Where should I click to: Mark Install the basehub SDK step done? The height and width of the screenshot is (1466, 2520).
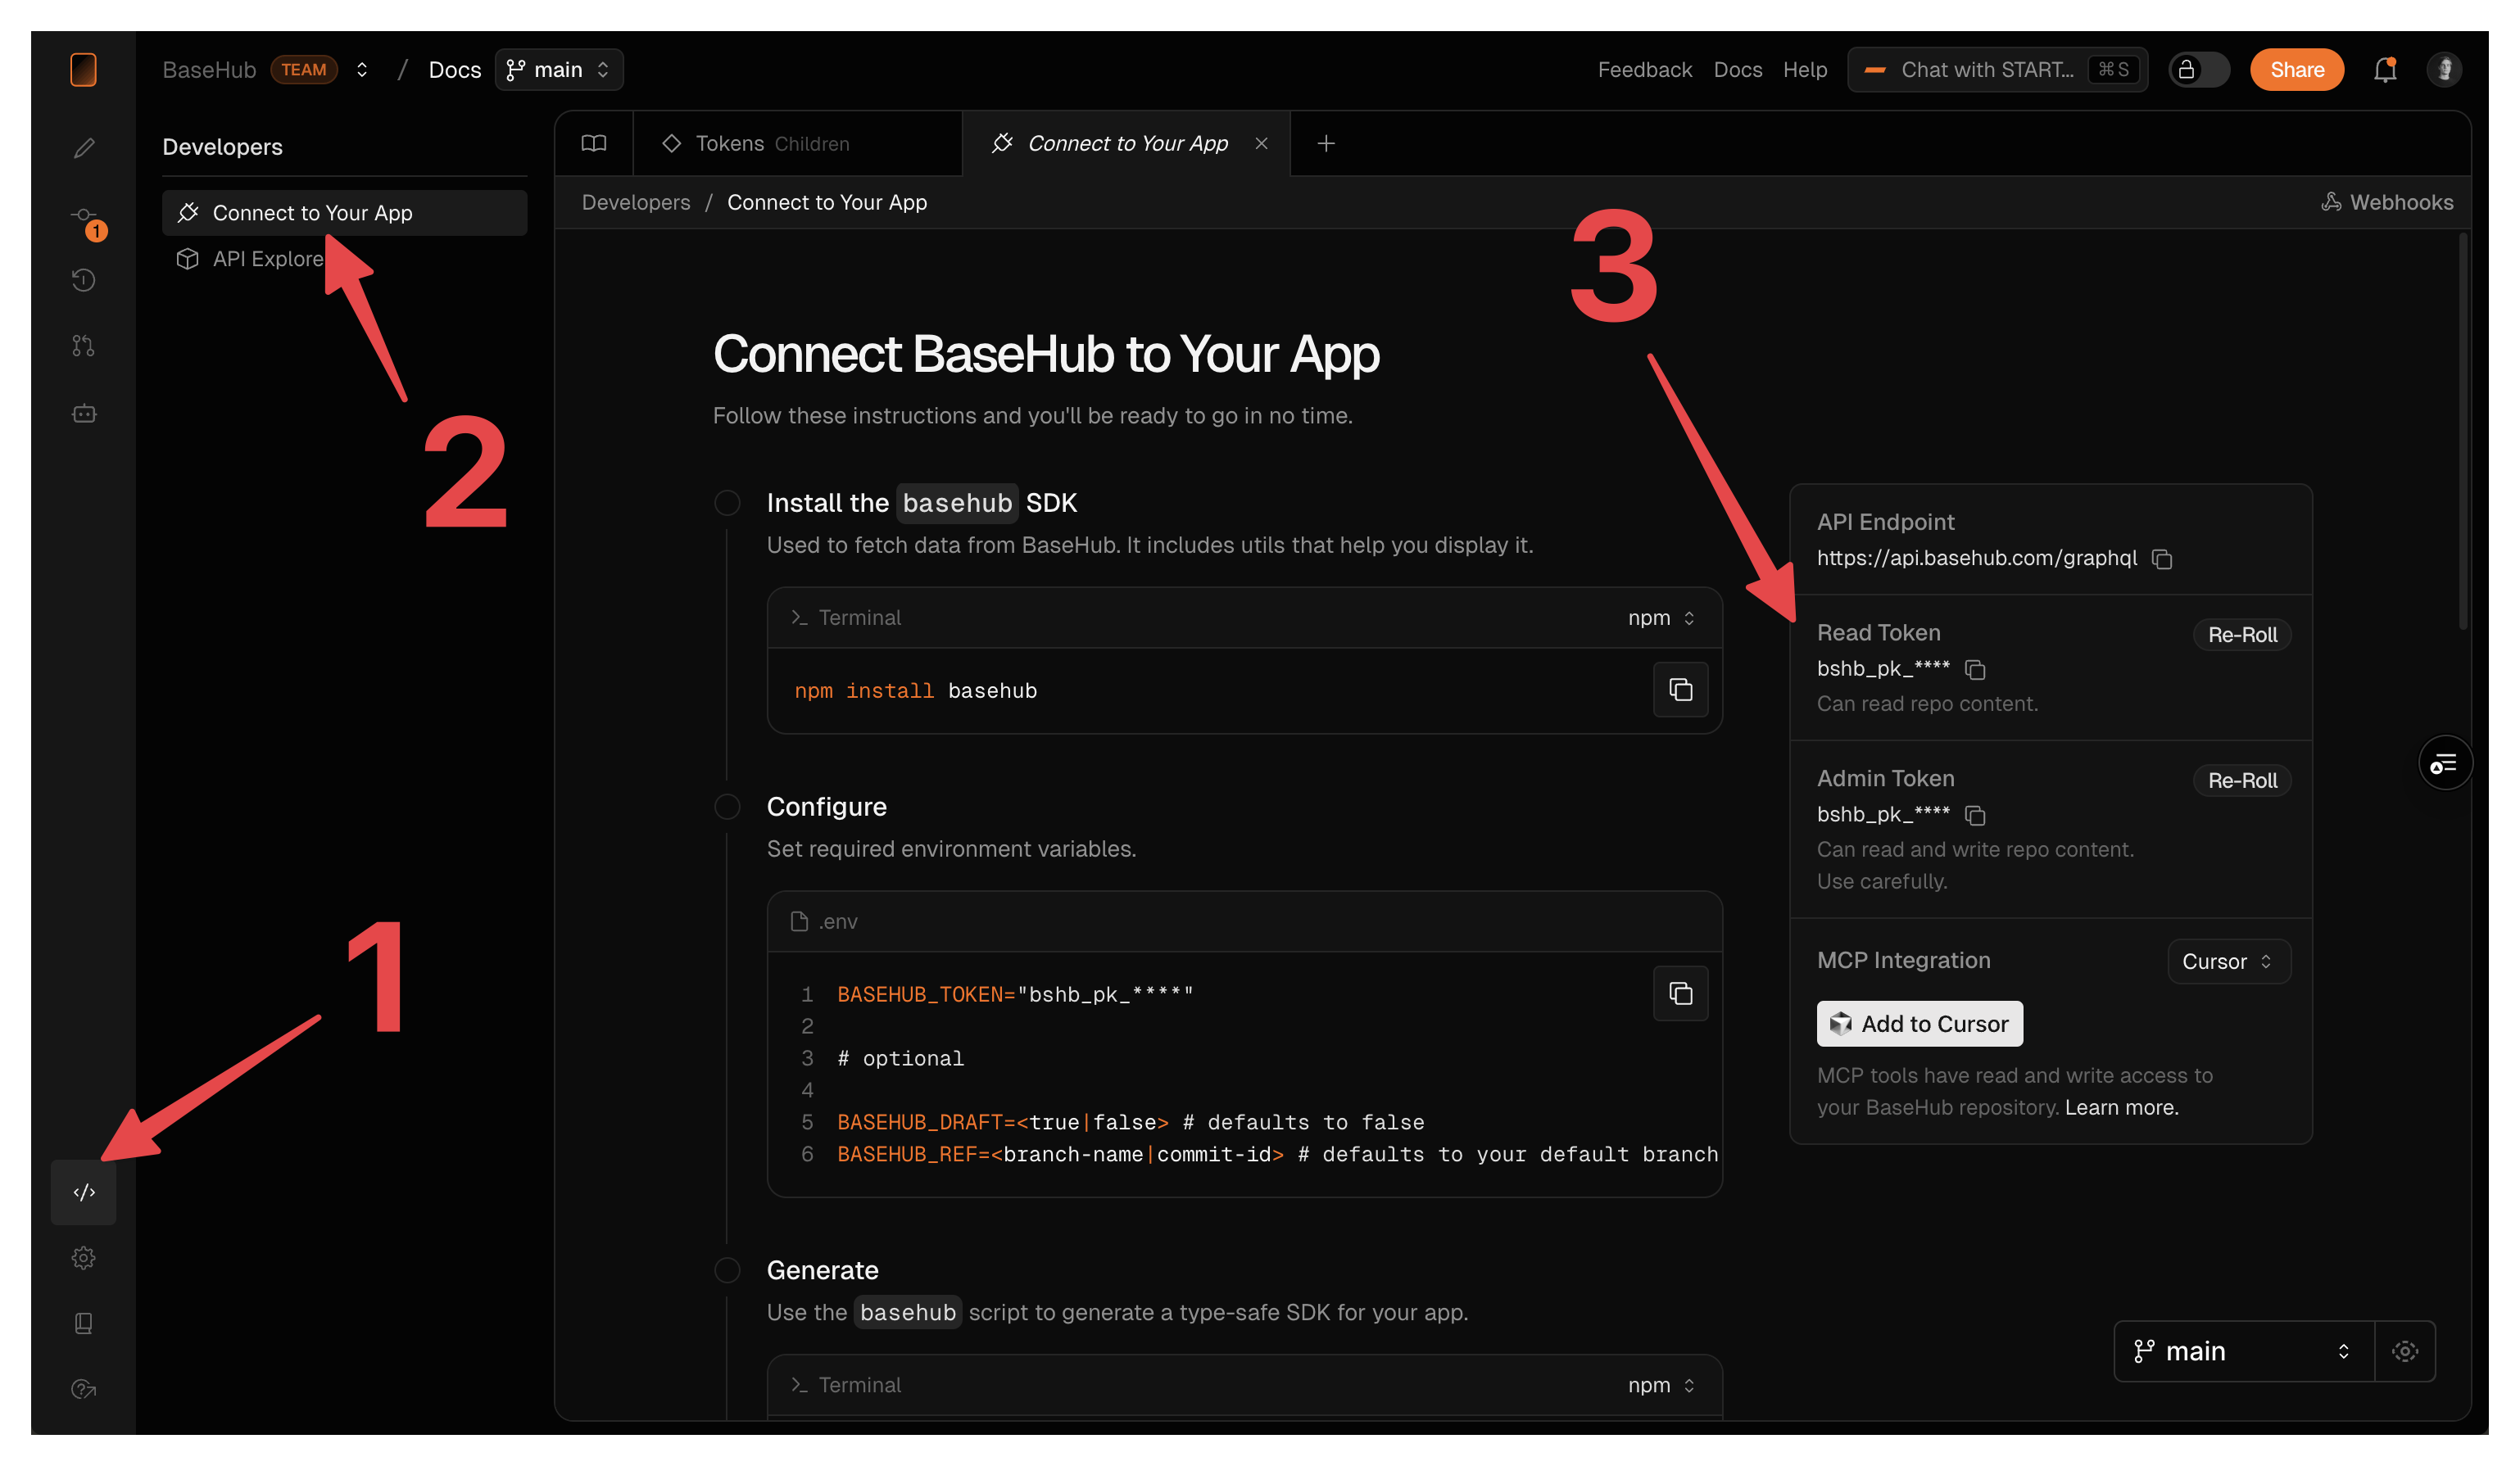728,503
